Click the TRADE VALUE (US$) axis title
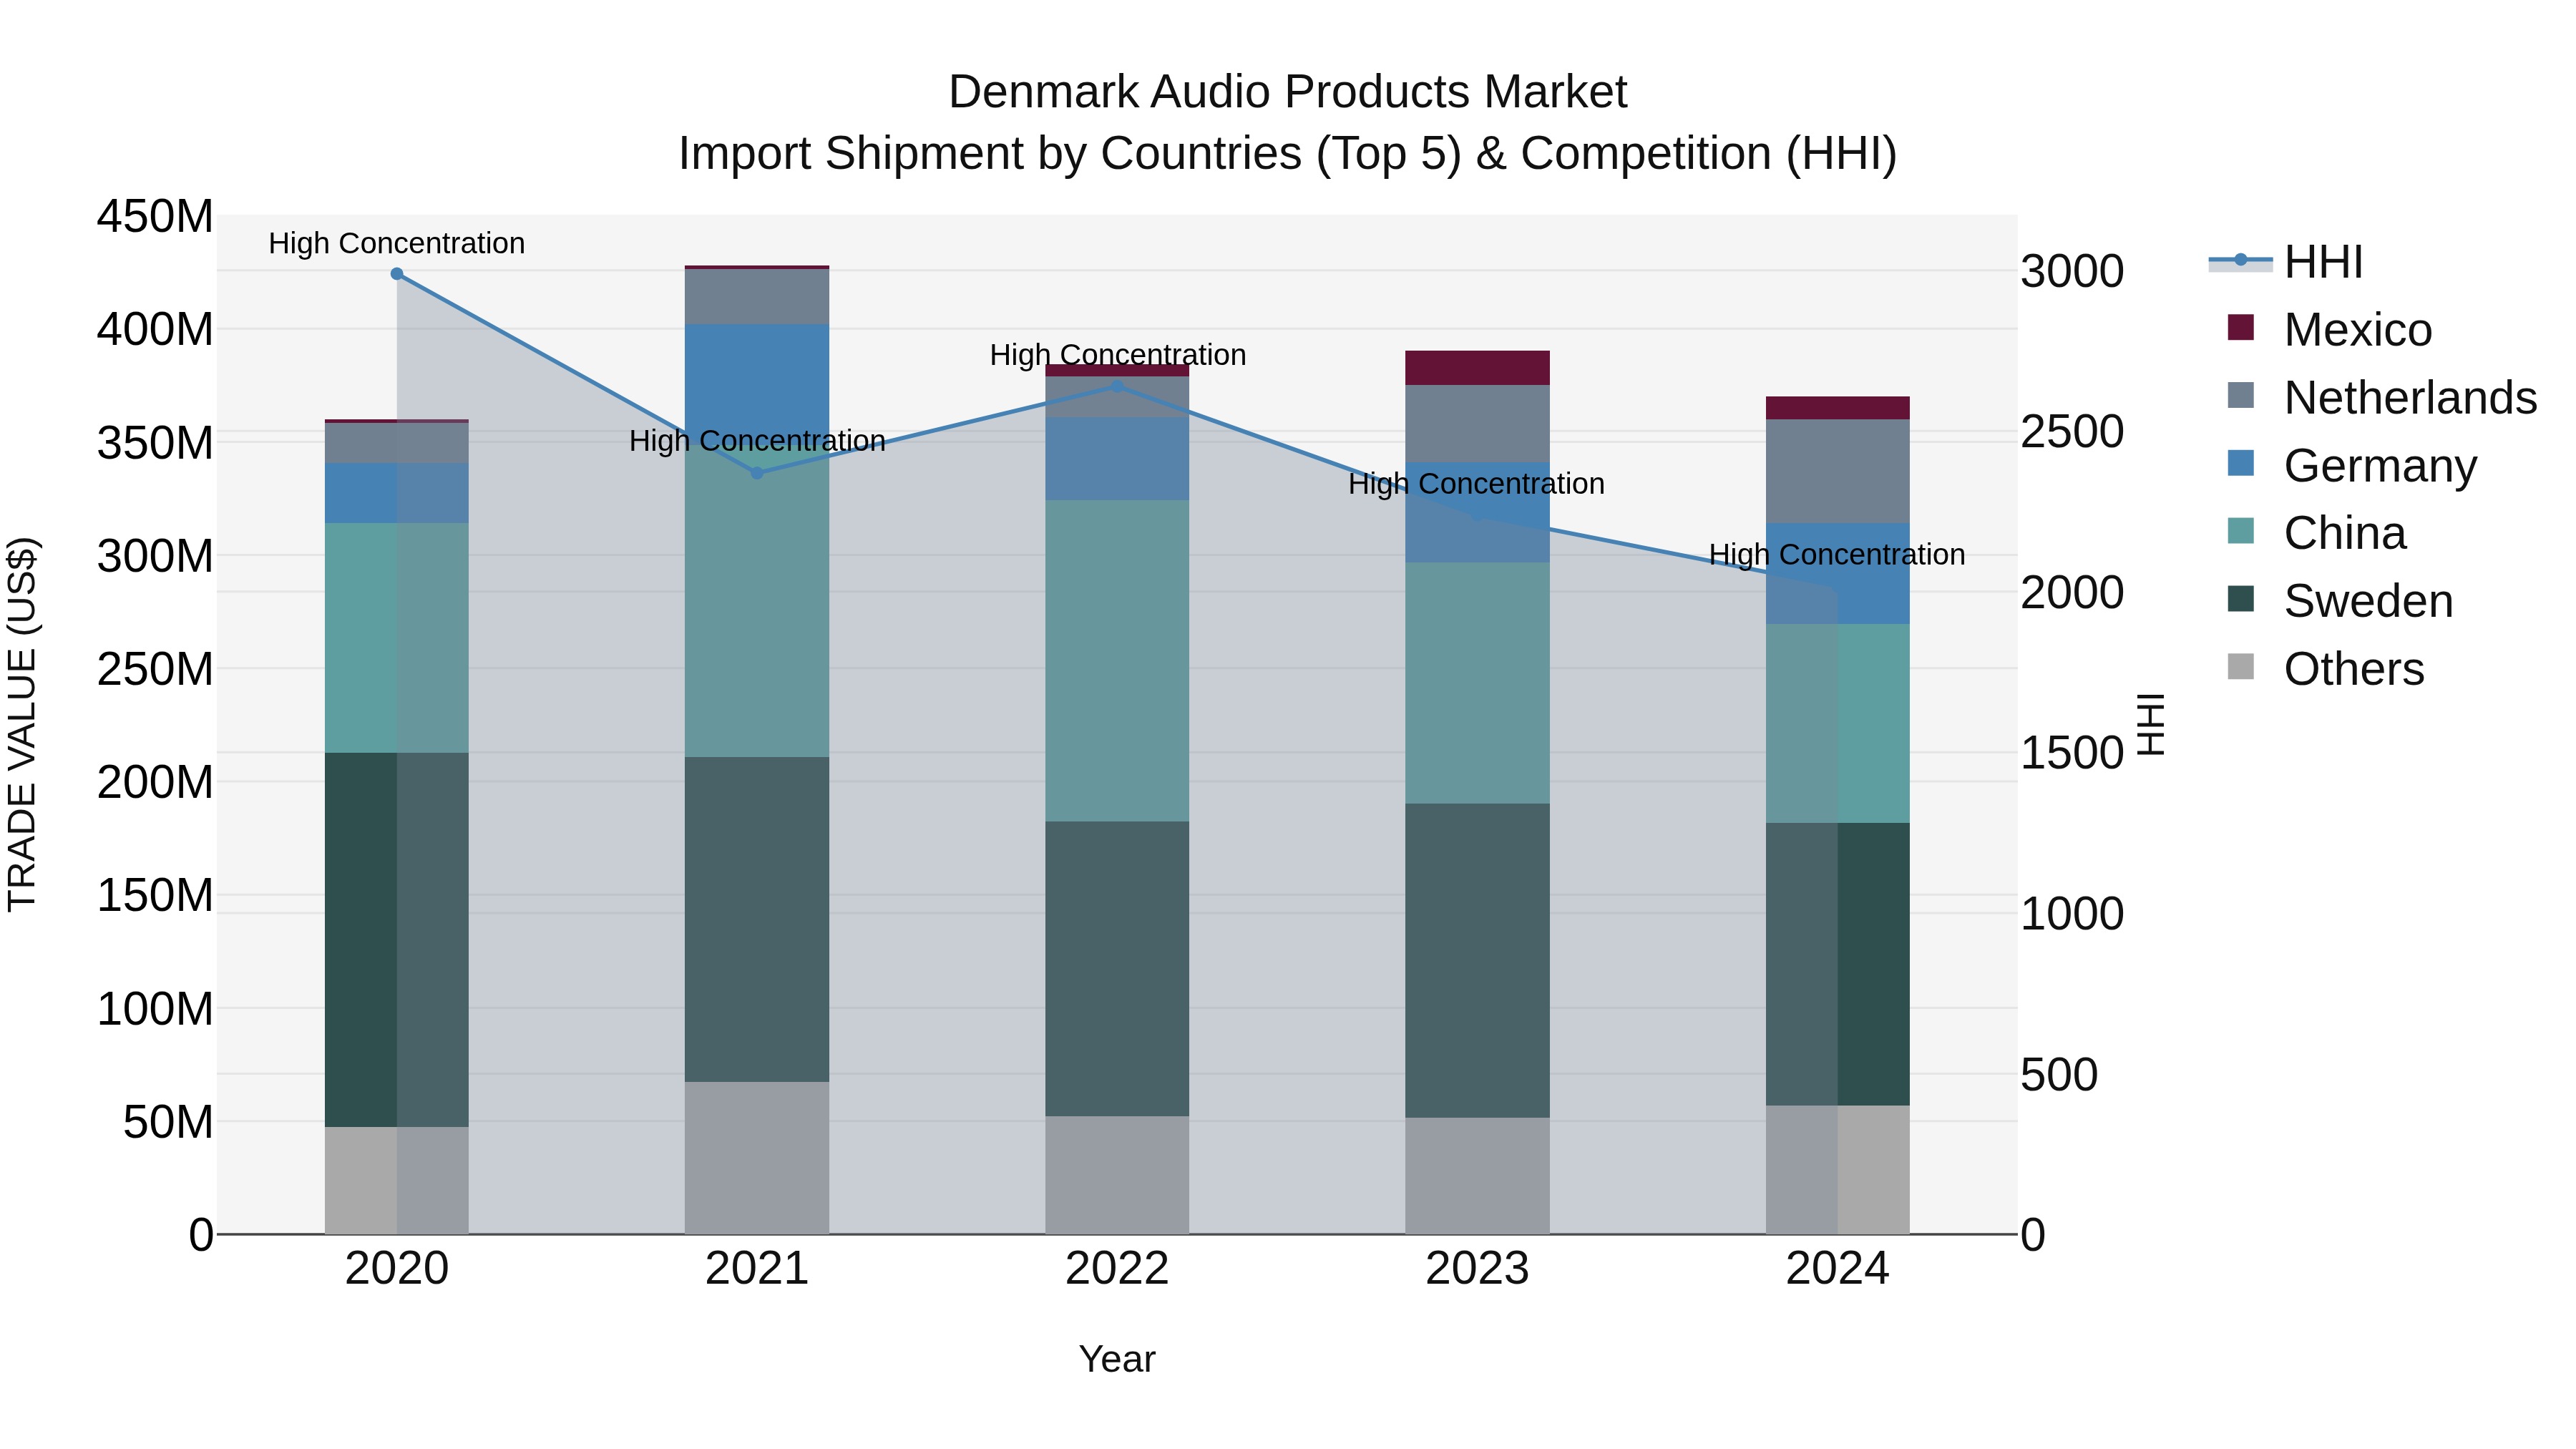This screenshot has width=2576, height=1449. (22, 724)
